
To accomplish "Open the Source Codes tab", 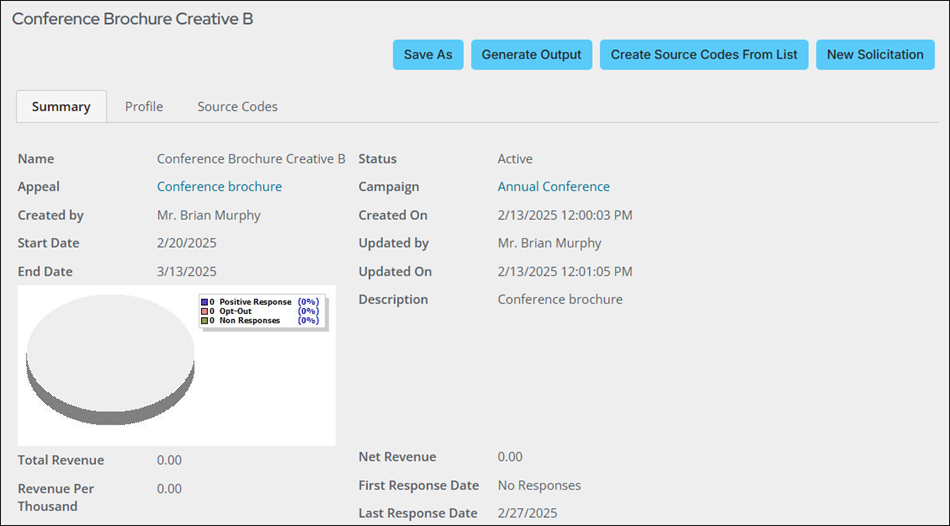I will 238,107.
